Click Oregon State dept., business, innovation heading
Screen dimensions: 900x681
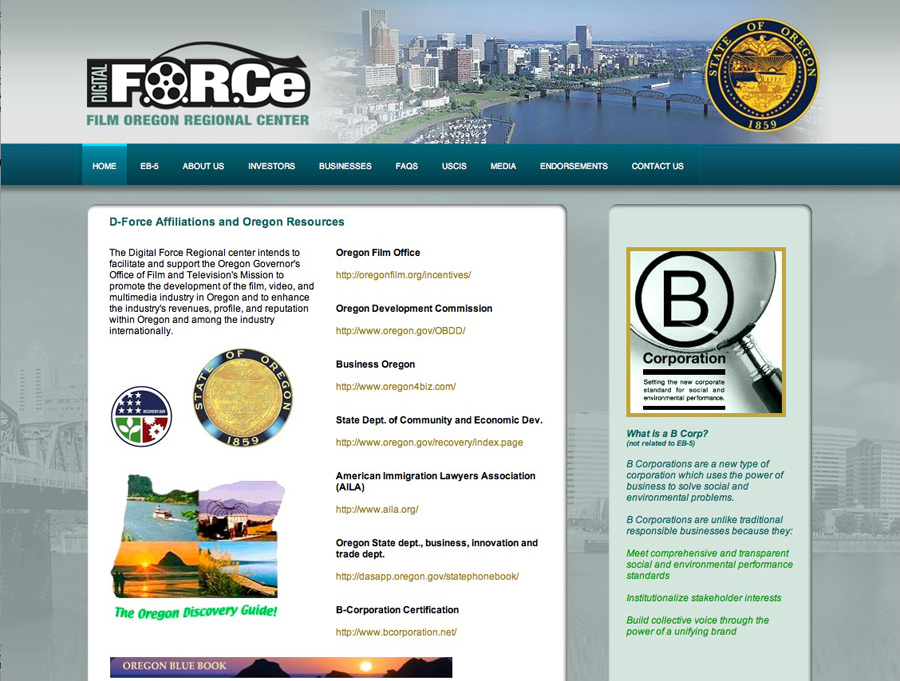coord(437,548)
